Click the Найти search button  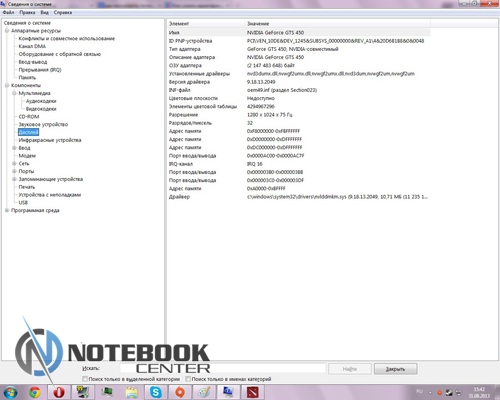(x=350, y=369)
